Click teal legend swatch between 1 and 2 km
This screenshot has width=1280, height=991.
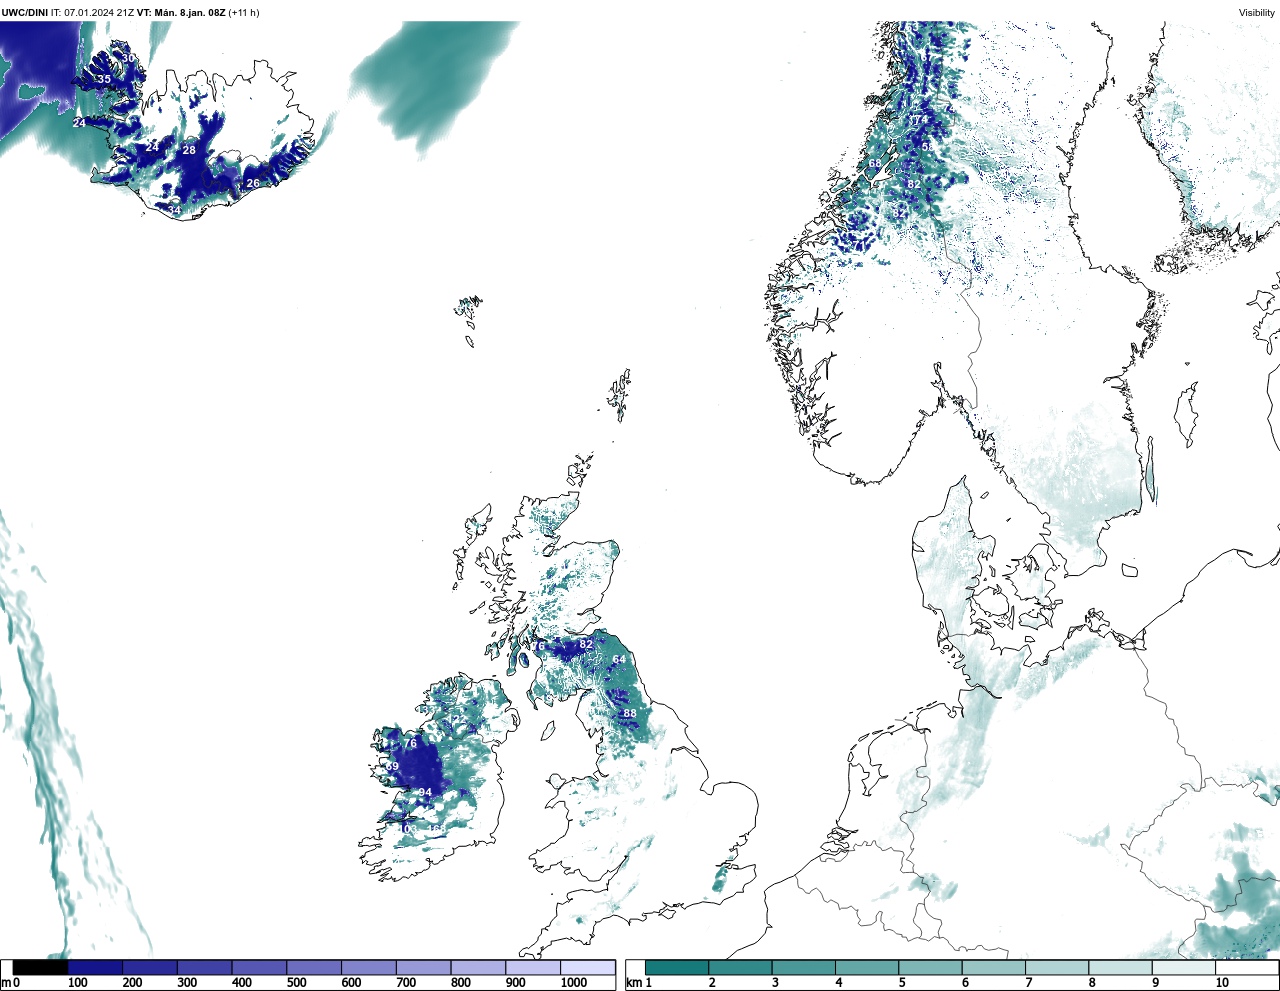coord(677,967)
